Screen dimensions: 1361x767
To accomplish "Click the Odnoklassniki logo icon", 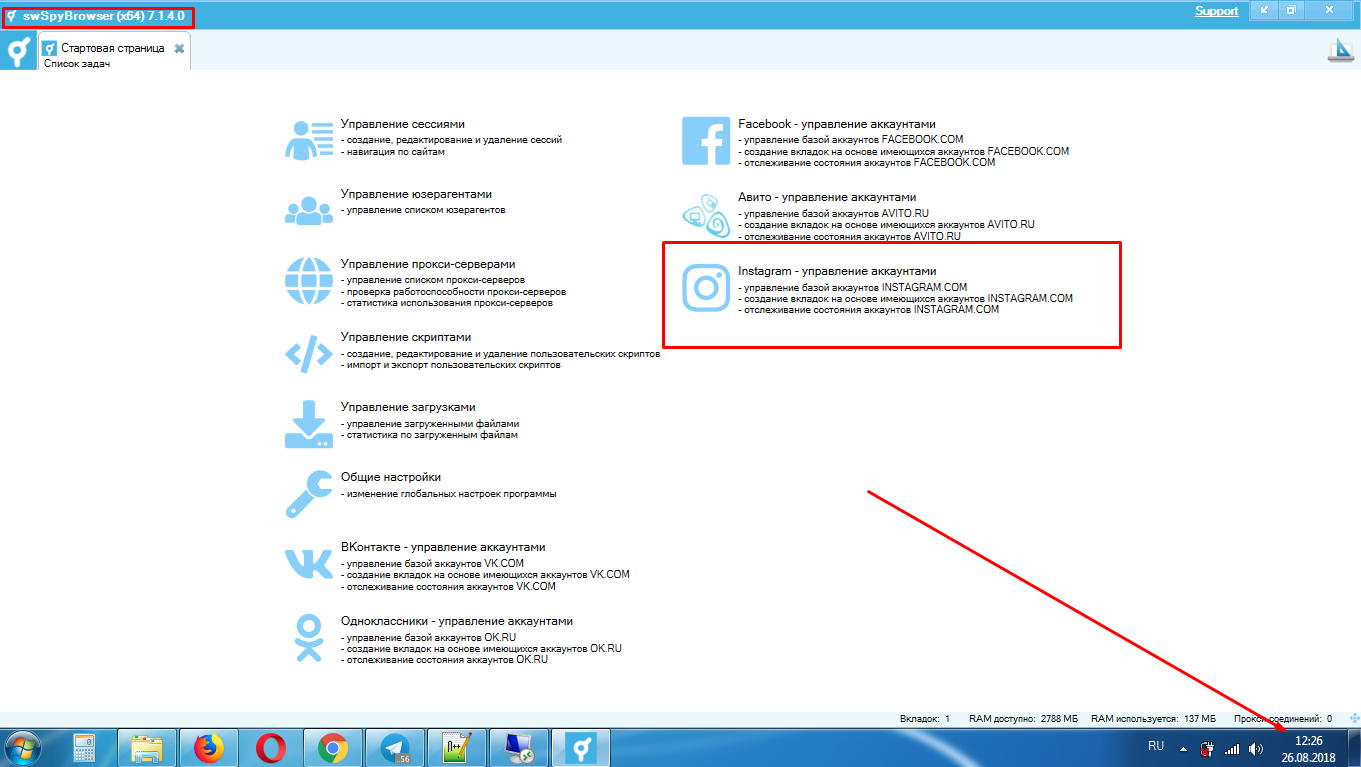I will [309, 637].
